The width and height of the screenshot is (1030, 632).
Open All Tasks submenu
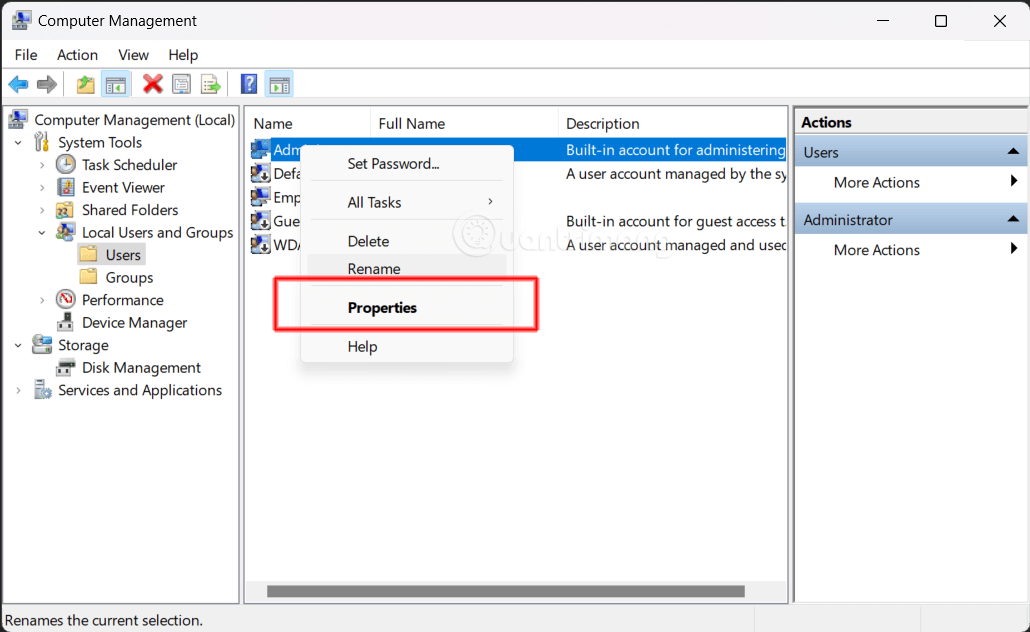click(x=407, y=202)
